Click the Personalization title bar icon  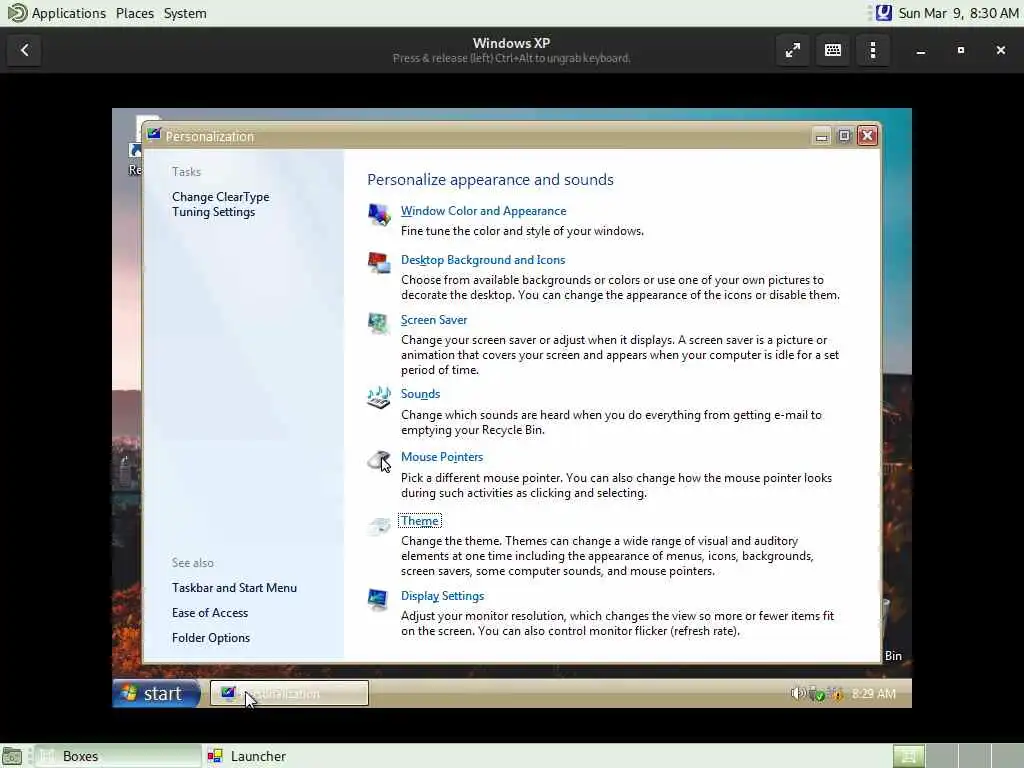pyautogui.click(x=154, y=135)
